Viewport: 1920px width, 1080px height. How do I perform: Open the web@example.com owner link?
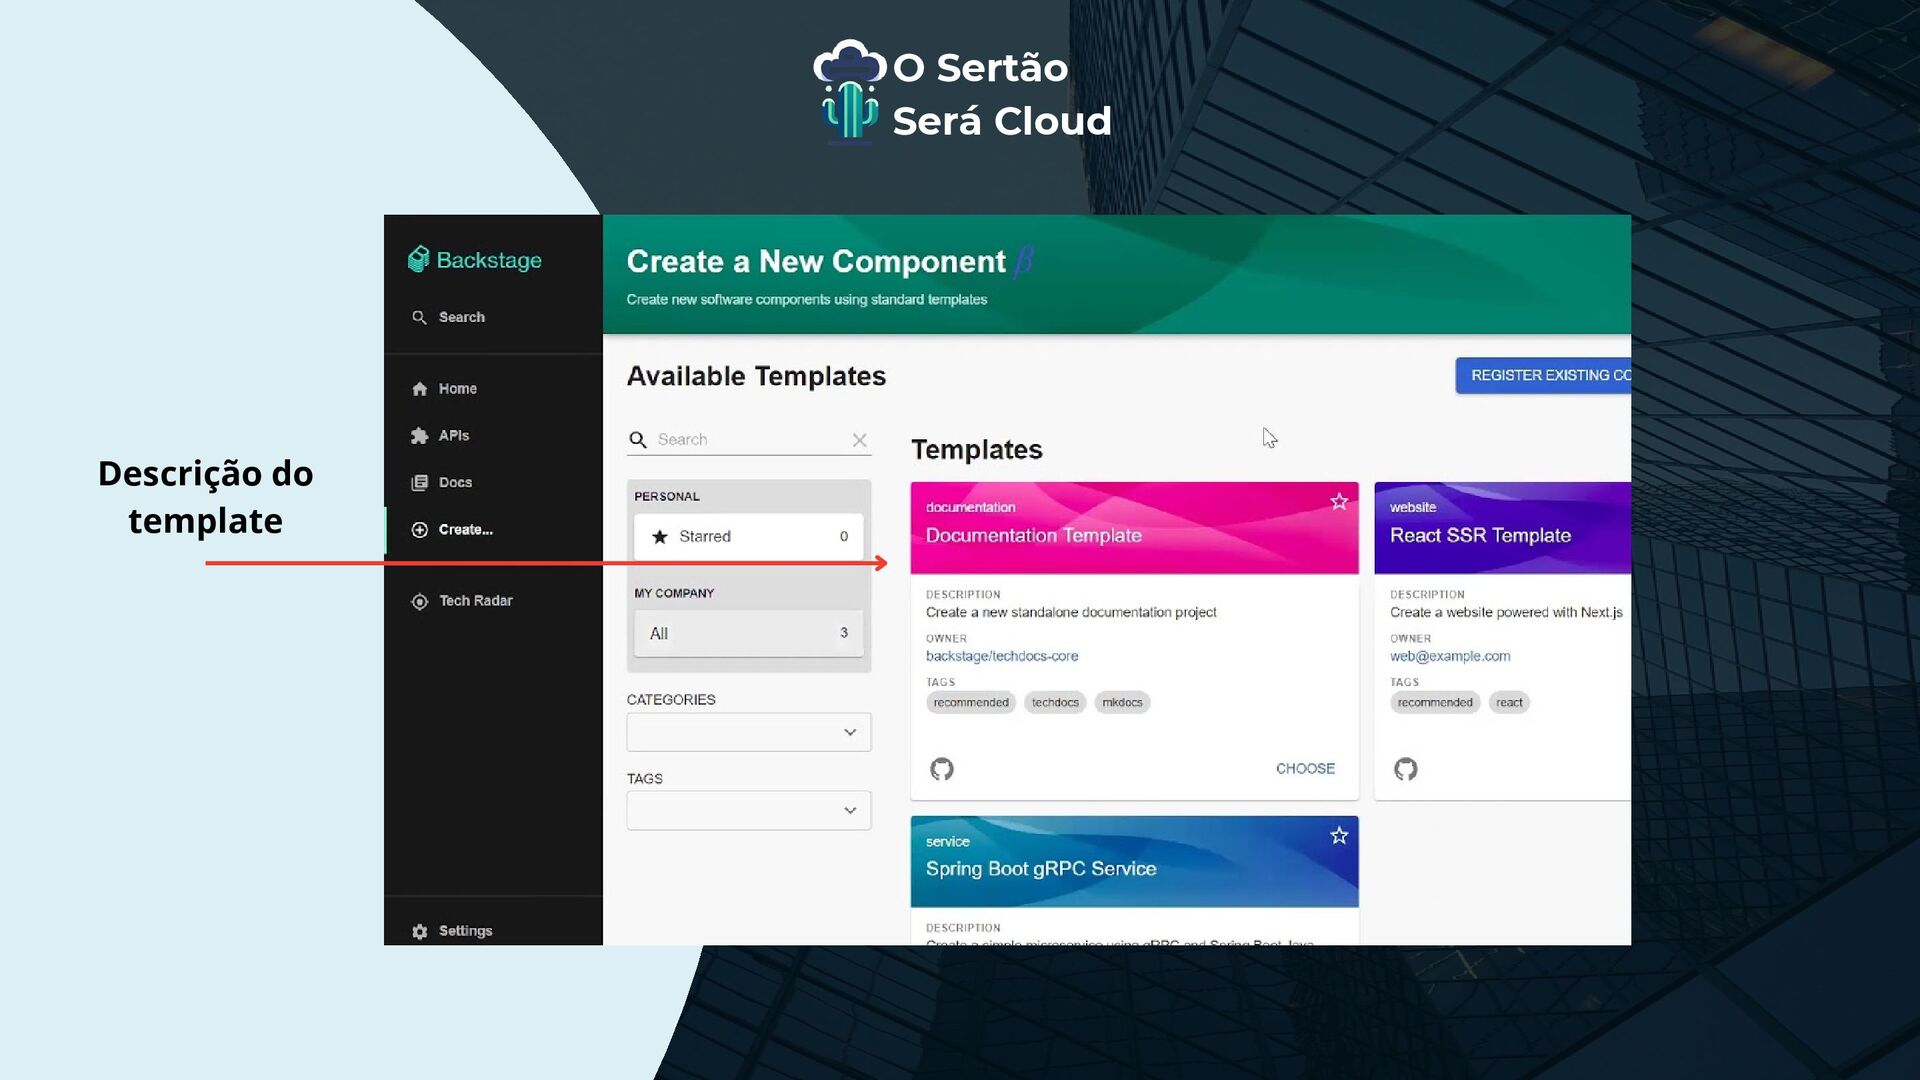tap(1450, 657)
